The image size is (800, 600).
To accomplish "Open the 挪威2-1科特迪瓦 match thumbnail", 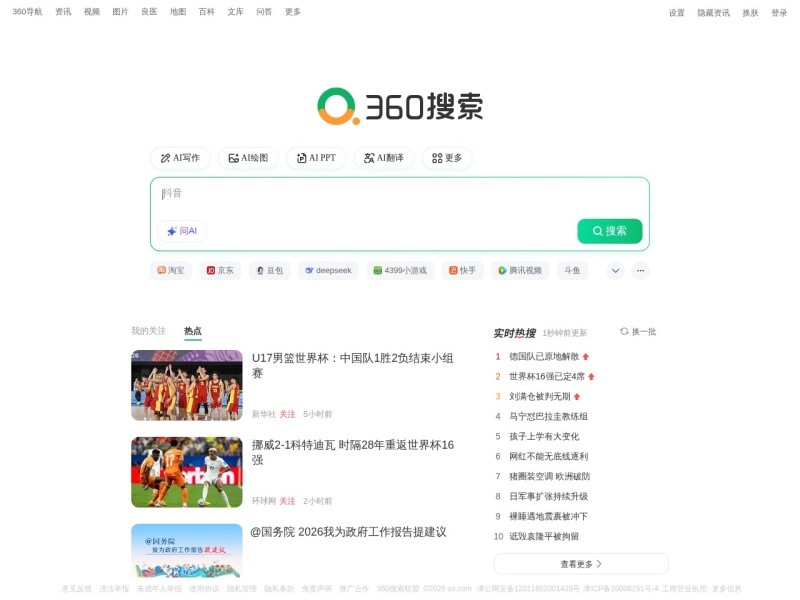I will point(187,472).
